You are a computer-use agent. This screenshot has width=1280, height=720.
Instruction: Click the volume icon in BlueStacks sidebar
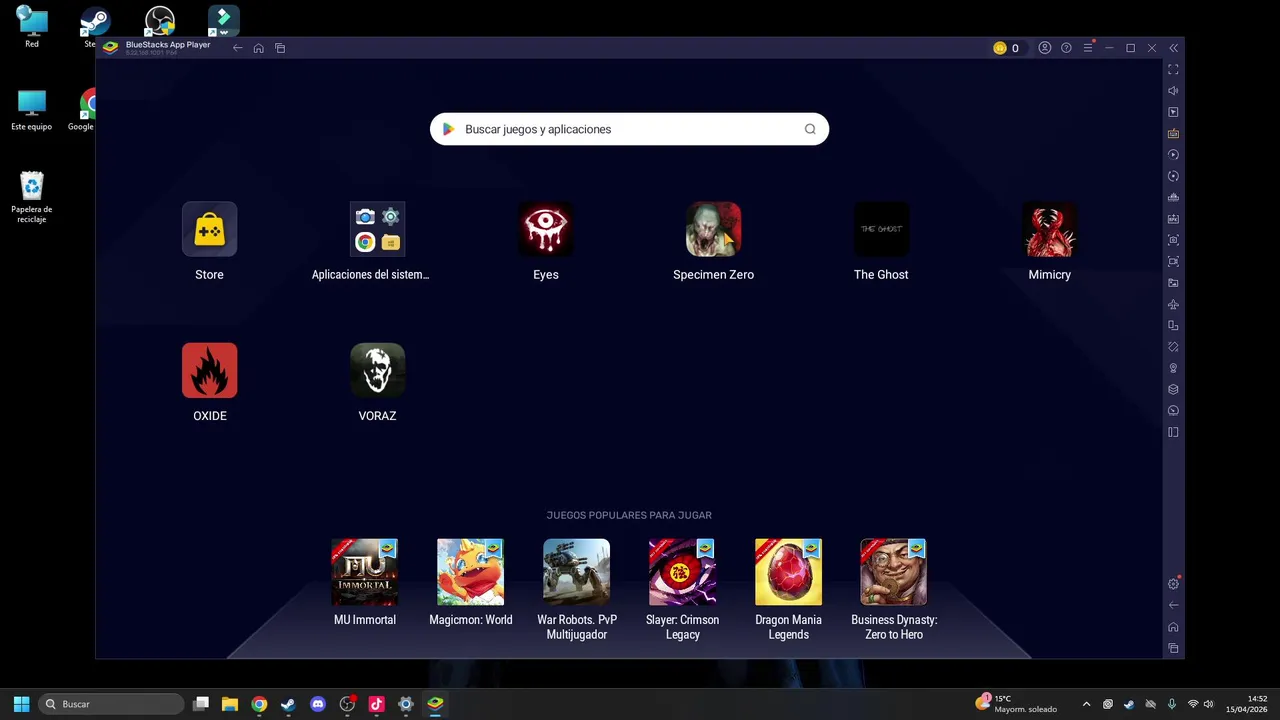coord(1173,91)
